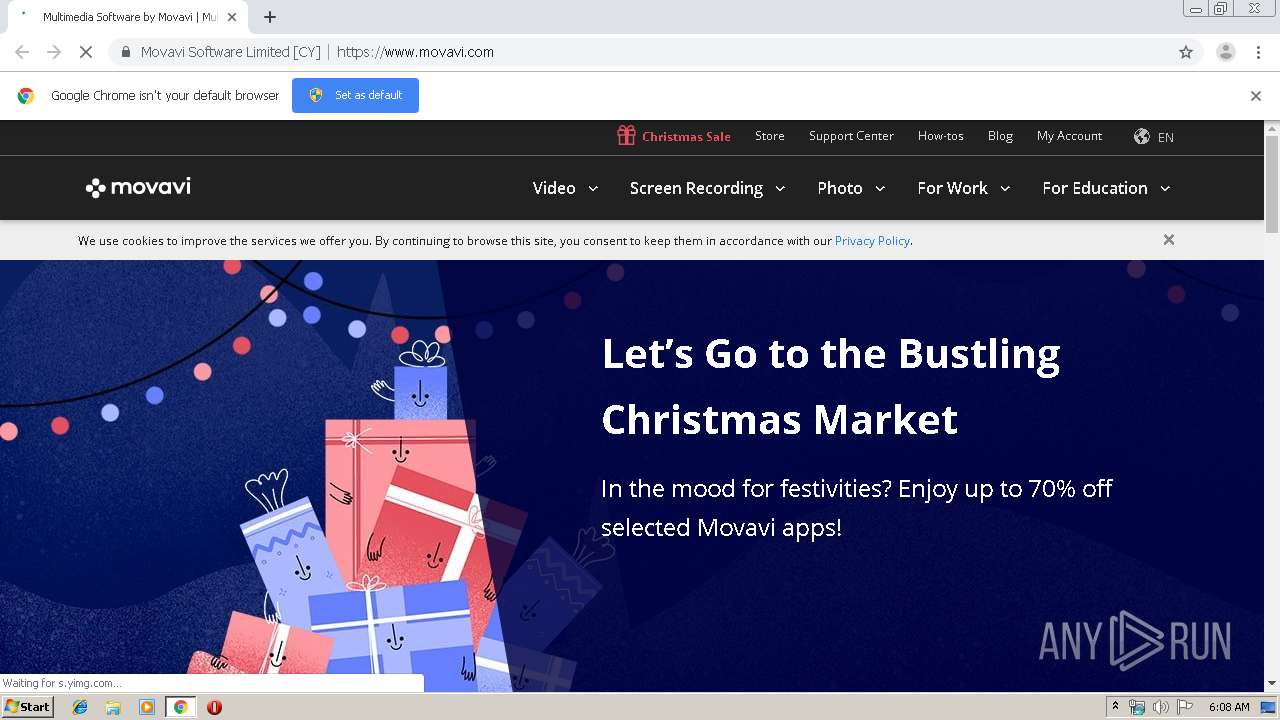Go back to the previous page

(22, 52)
